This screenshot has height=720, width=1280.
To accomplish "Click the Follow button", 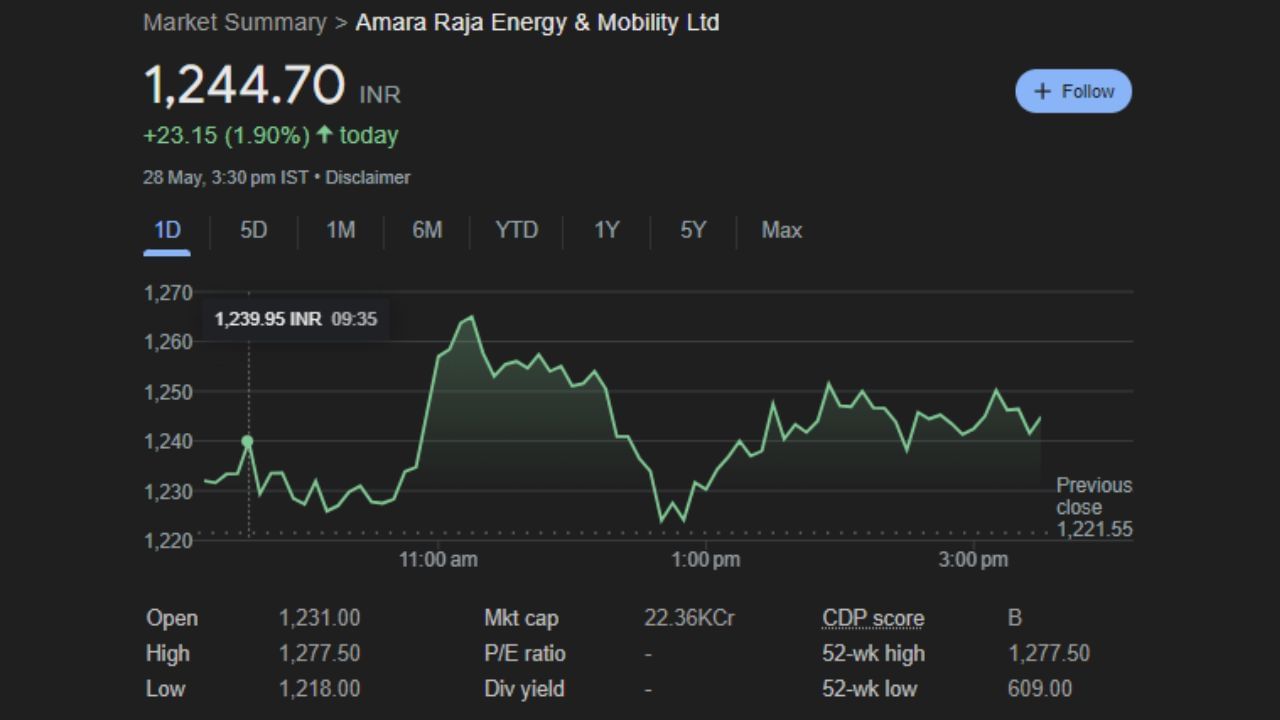I will click(1073, 91).
